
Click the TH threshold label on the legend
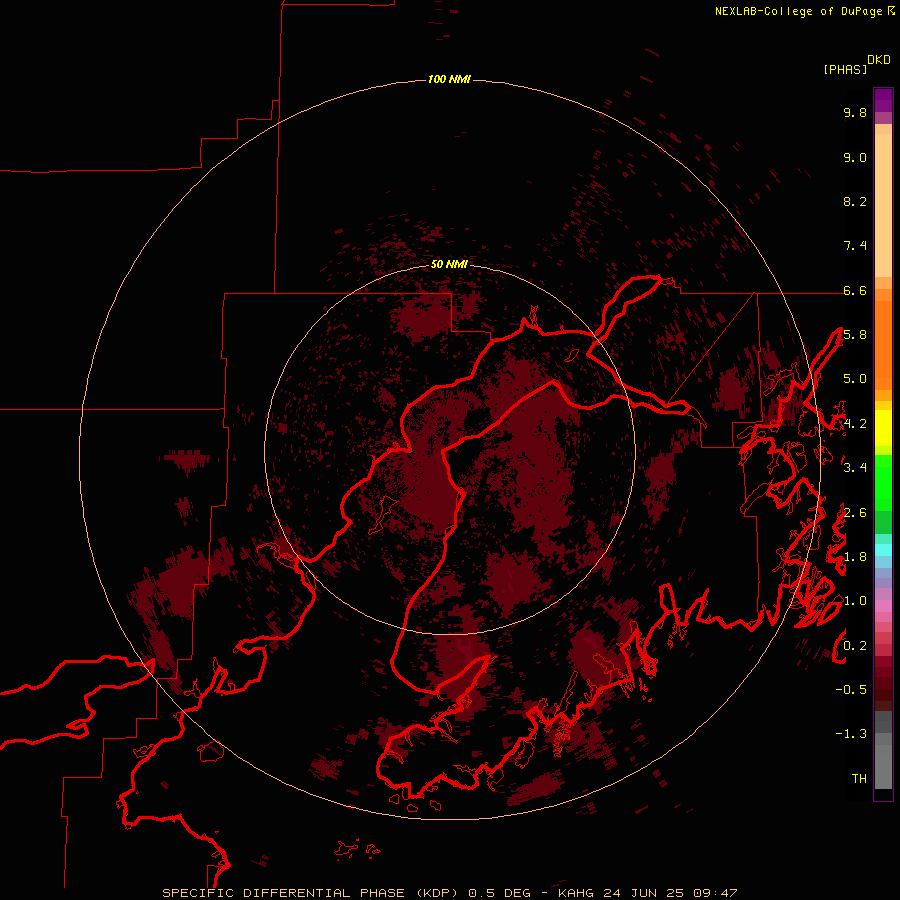click(x=859, y=779)
